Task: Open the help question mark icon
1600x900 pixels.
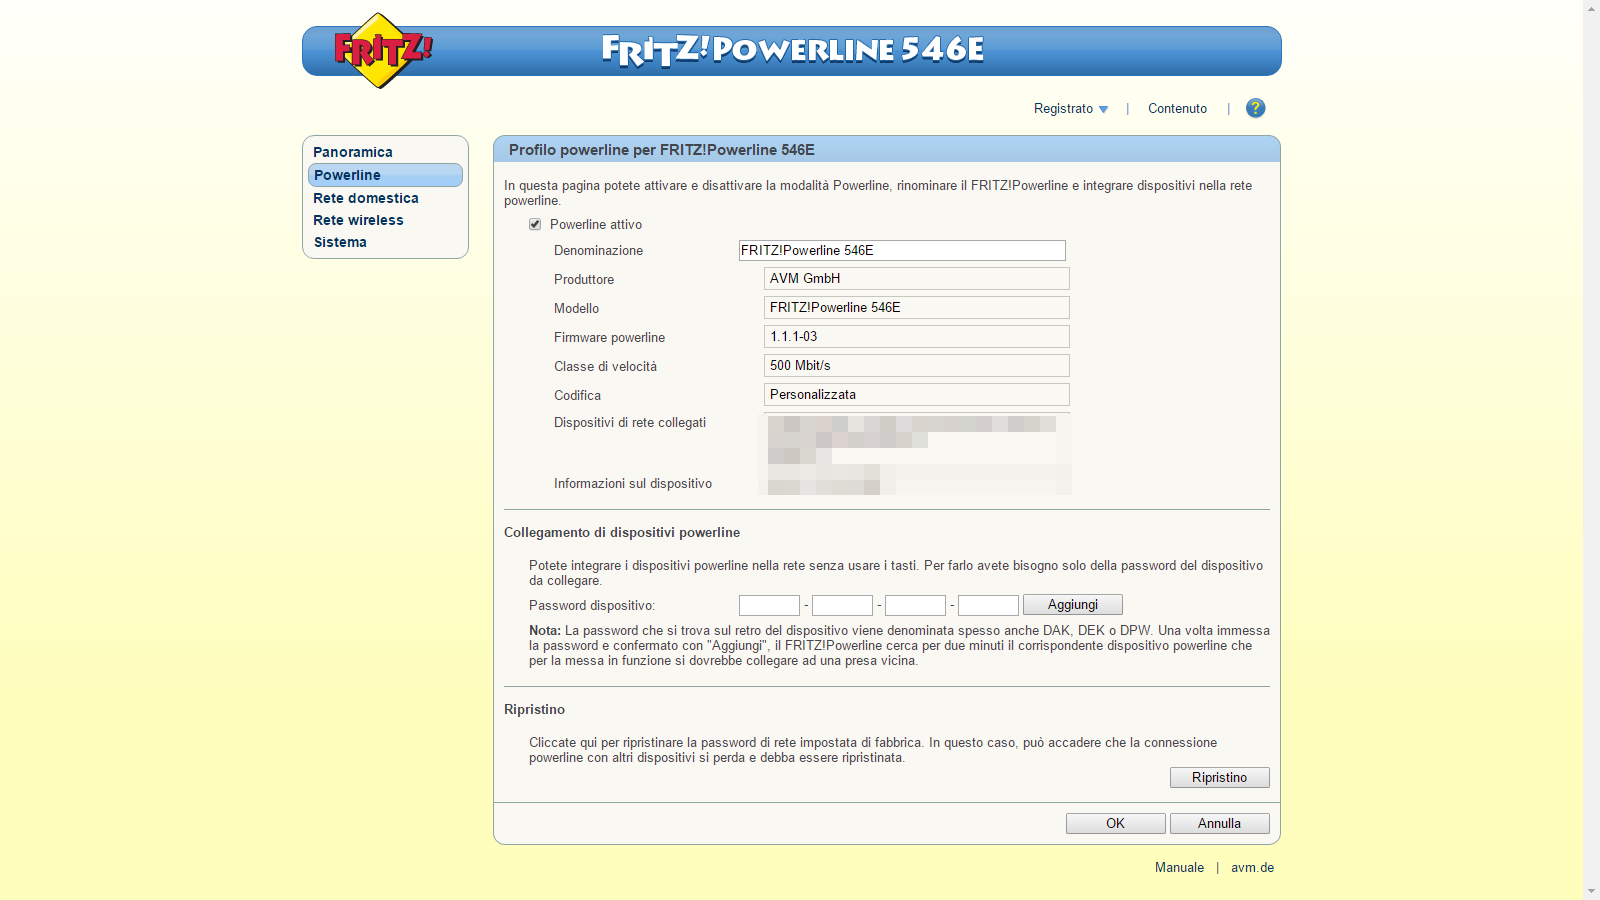Action: (1255, 108)
